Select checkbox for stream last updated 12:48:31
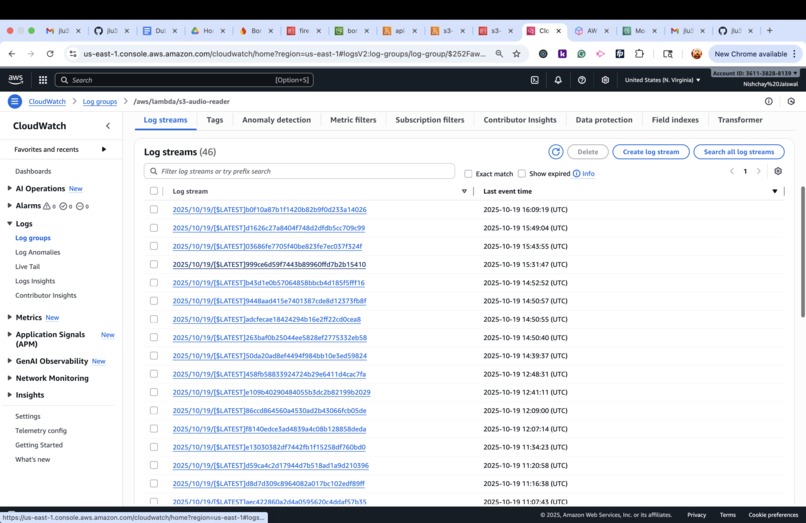This screenshot has height=523, width=806. point(154,374)
